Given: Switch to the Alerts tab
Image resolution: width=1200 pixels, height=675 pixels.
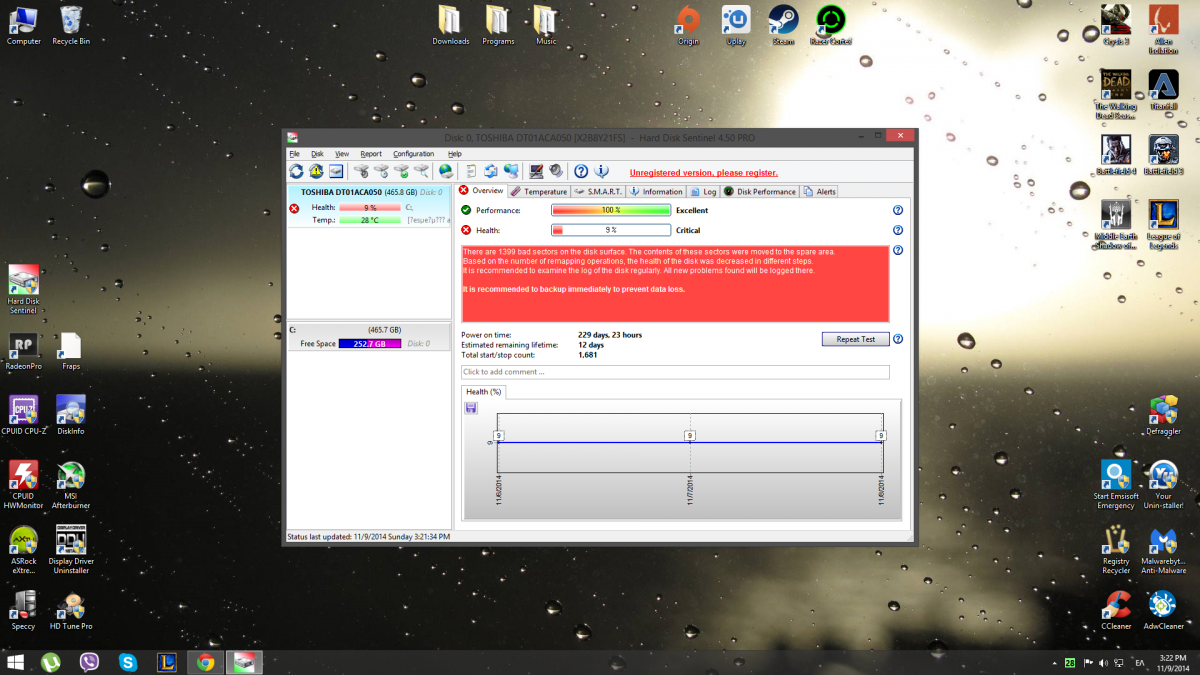Looking at the screenshot, I should click(x=820, y=191).
